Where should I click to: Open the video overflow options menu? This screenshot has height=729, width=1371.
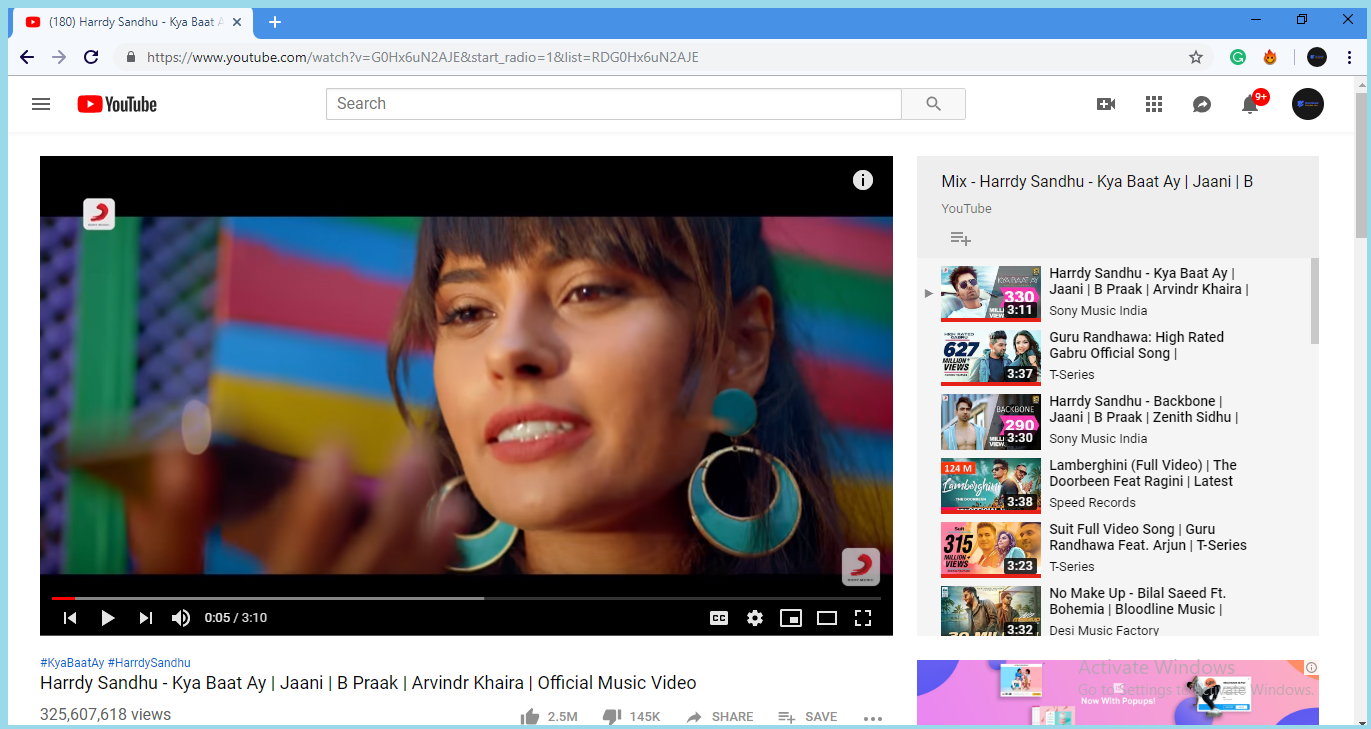click(872, 716)
